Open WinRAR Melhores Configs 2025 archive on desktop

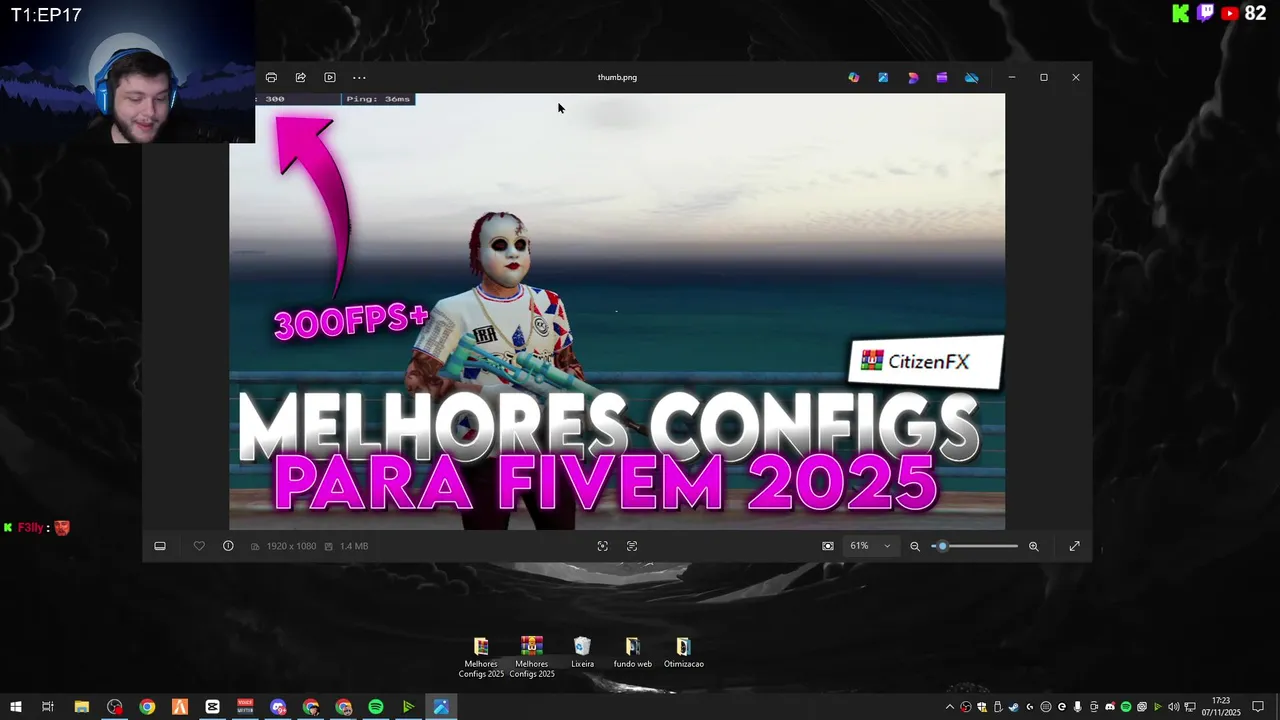pos(532,656)
